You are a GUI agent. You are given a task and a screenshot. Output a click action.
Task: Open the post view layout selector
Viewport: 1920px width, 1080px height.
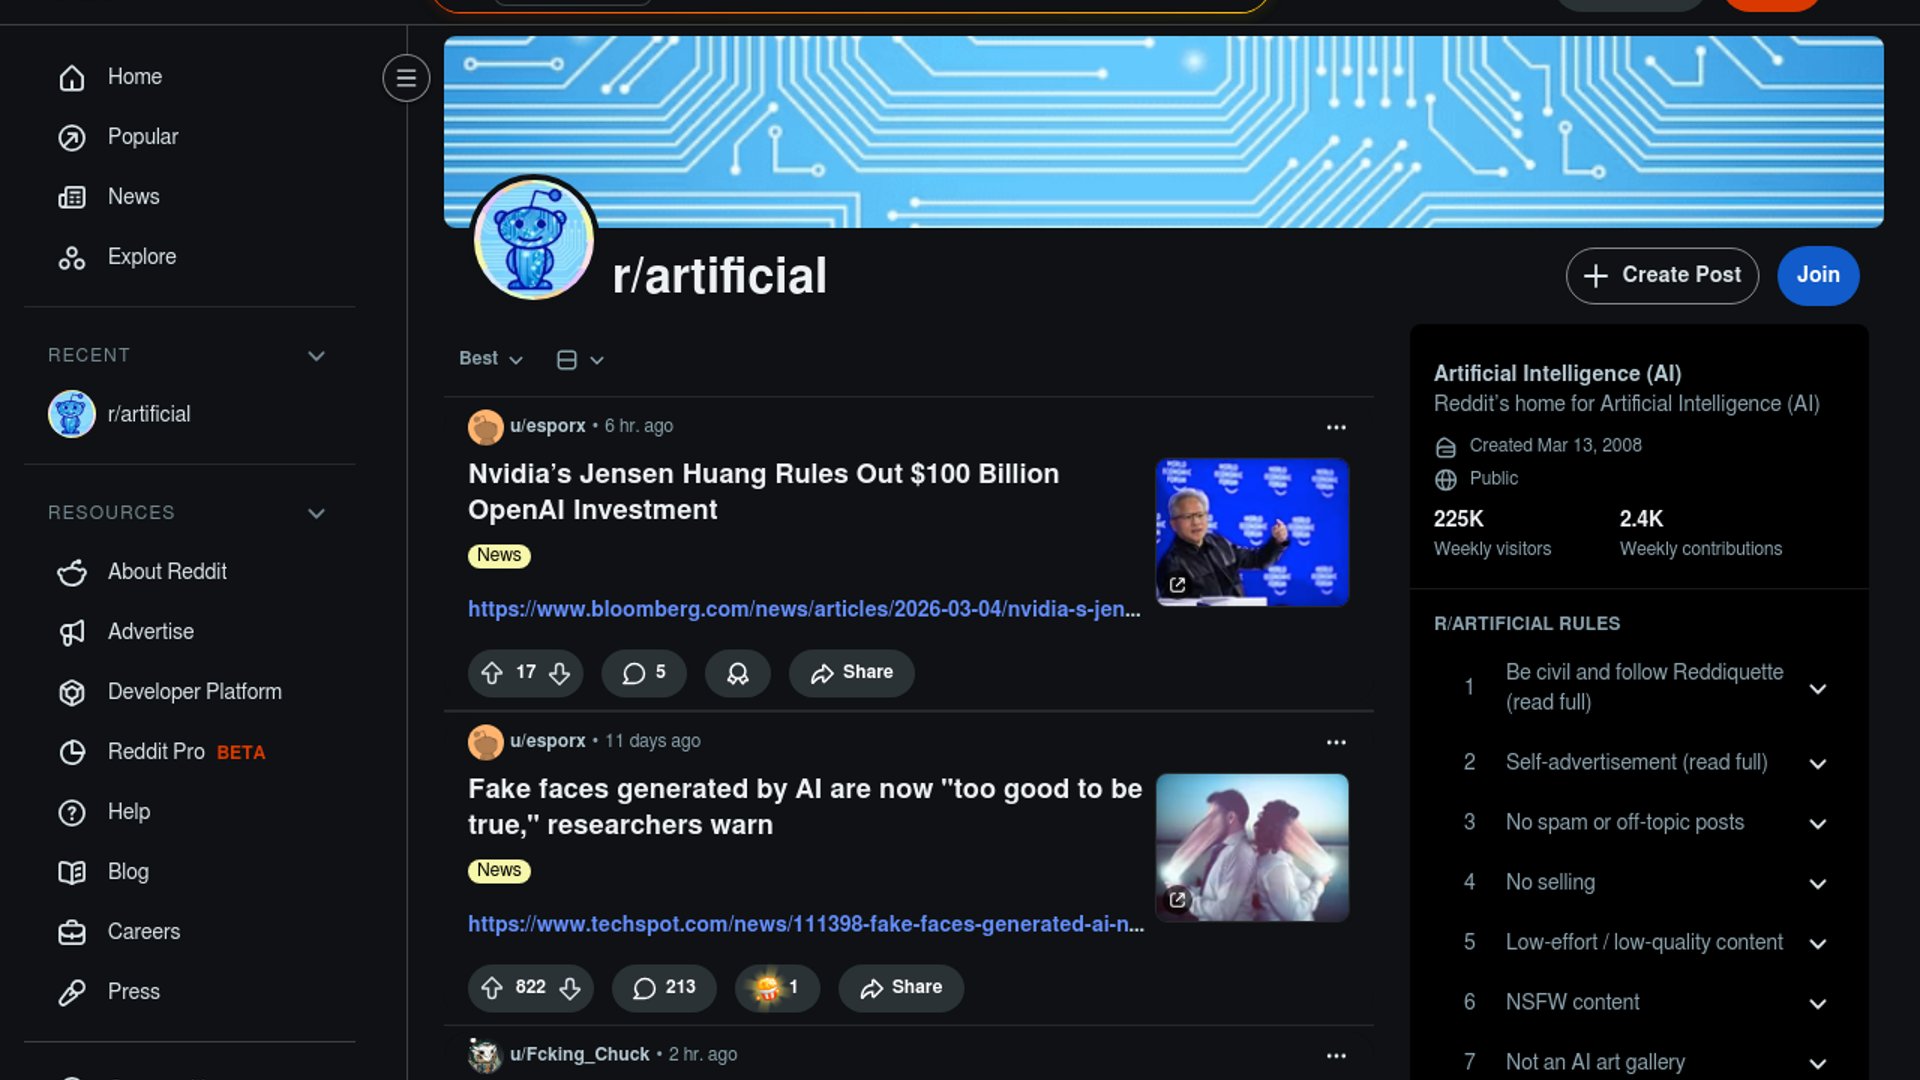point(579,360)
